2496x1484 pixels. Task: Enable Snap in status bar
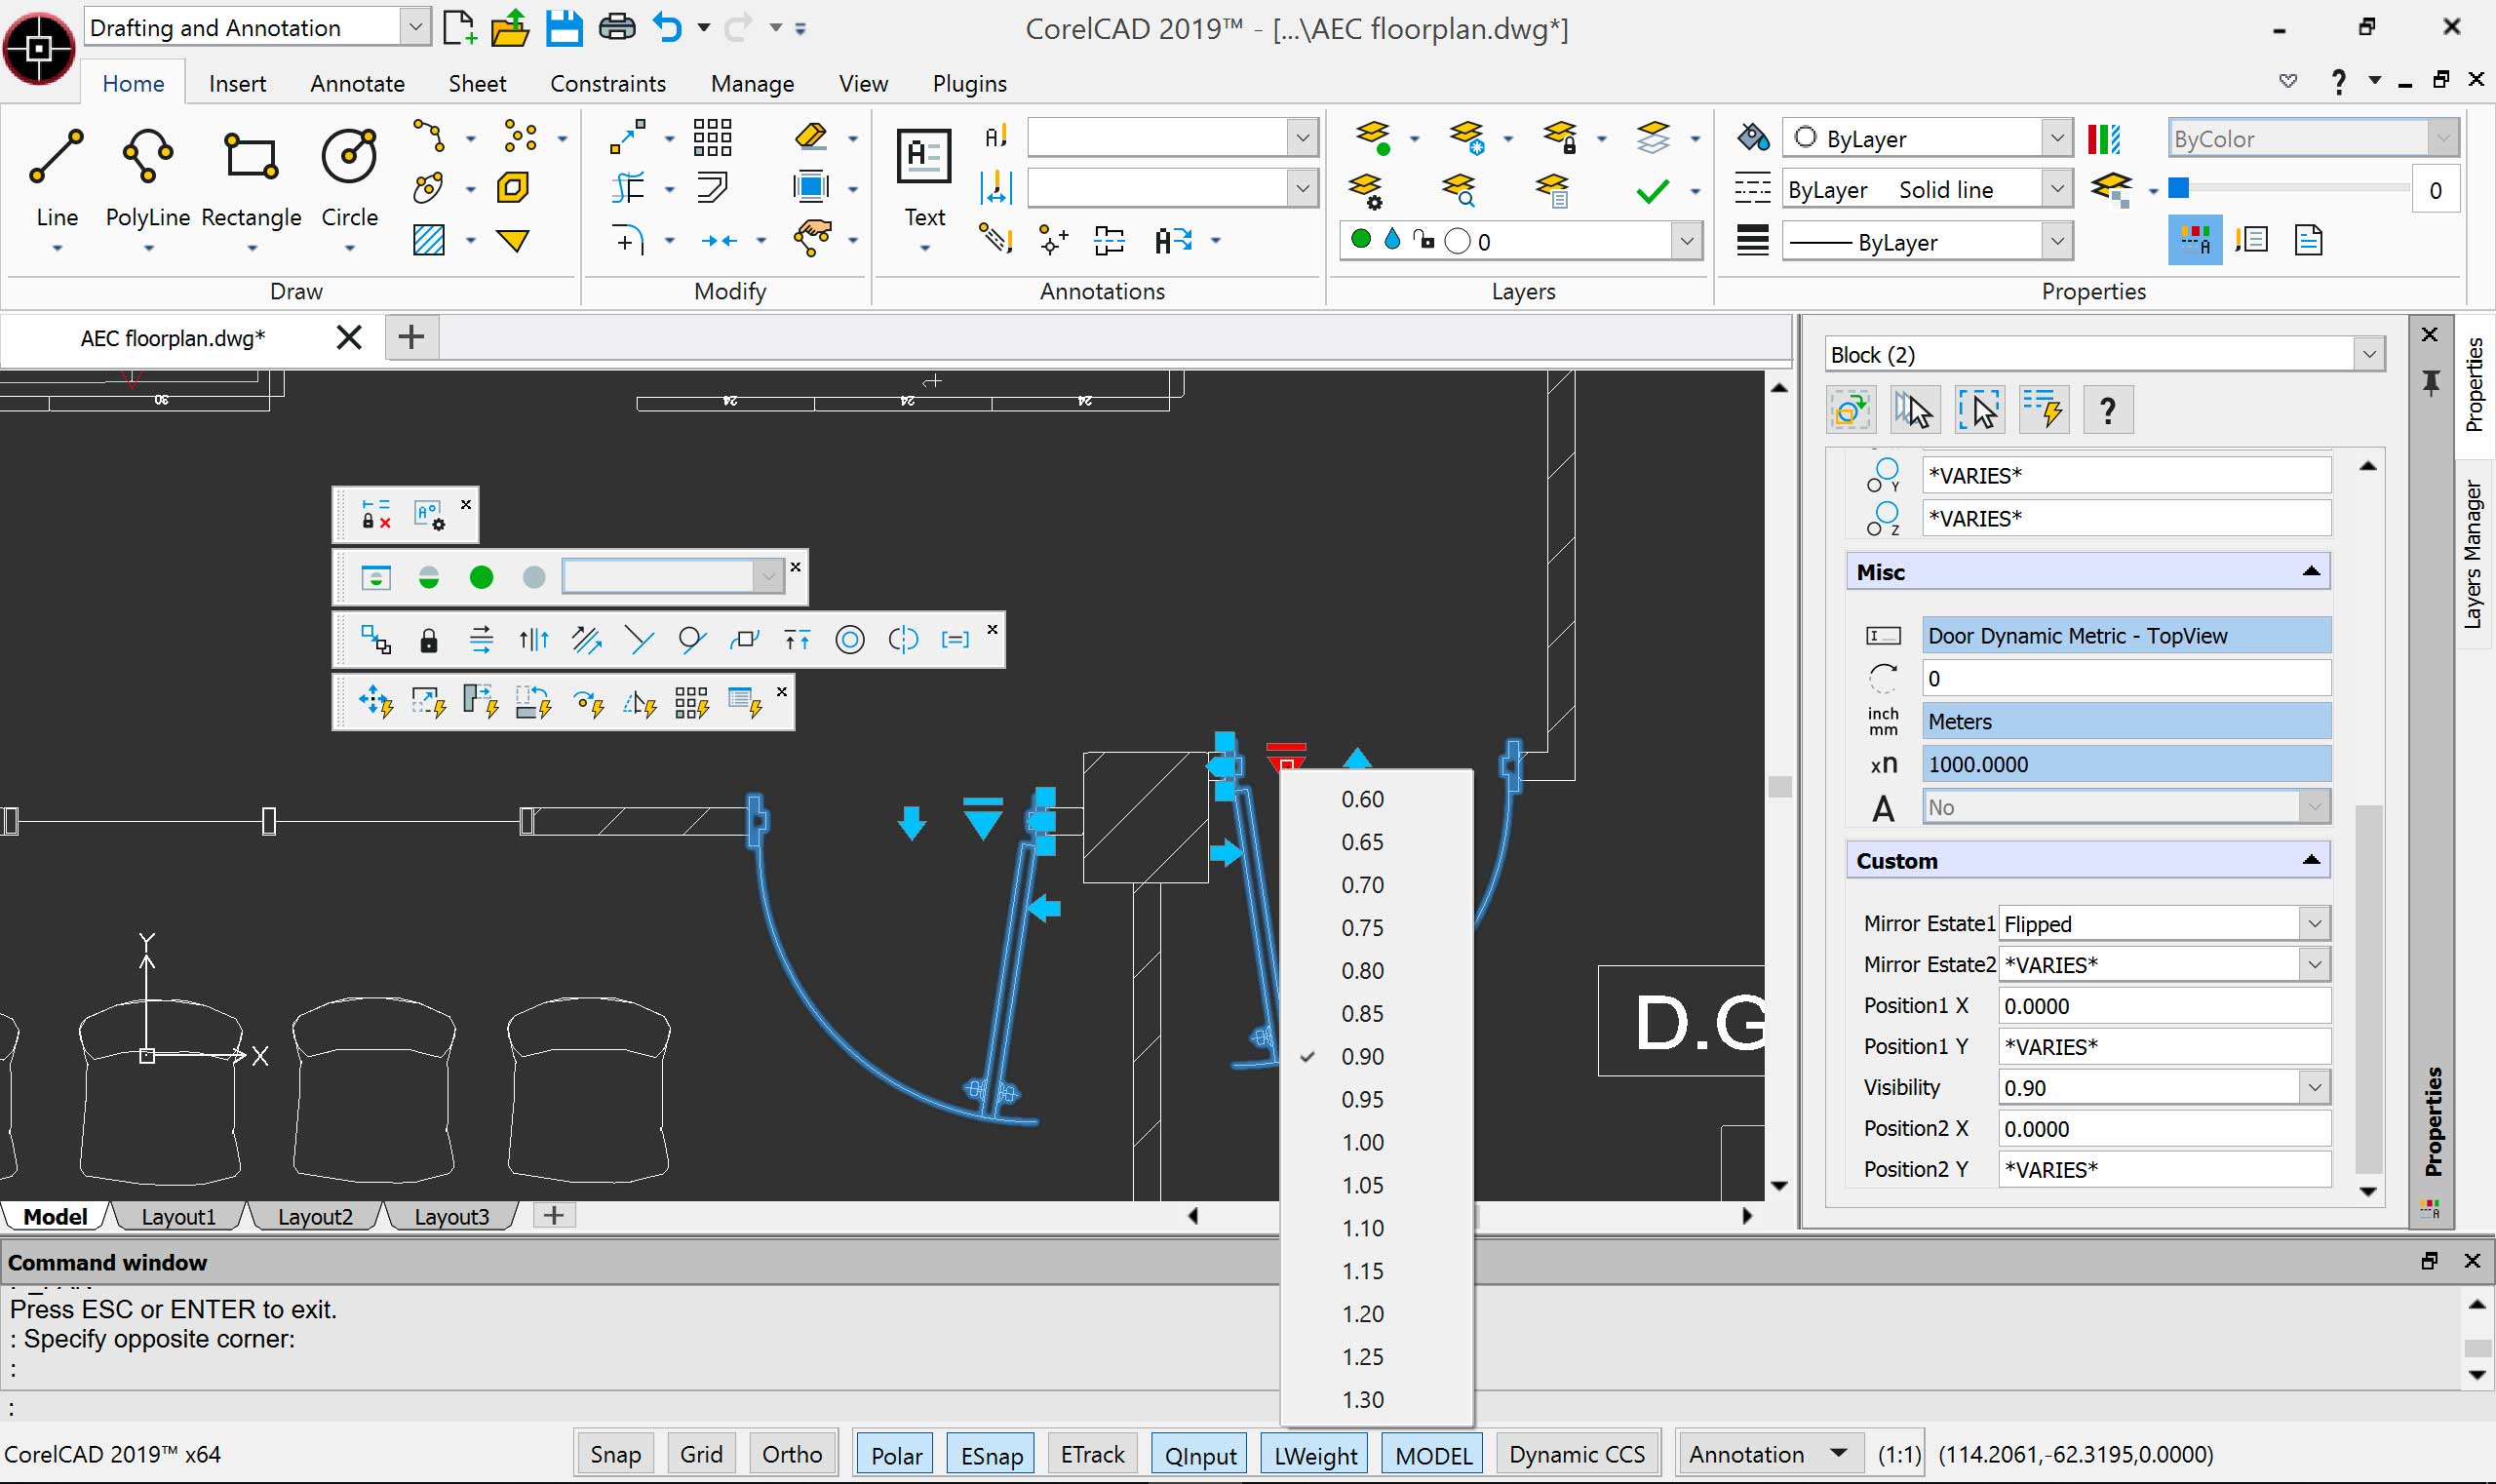coord(614,1454)
